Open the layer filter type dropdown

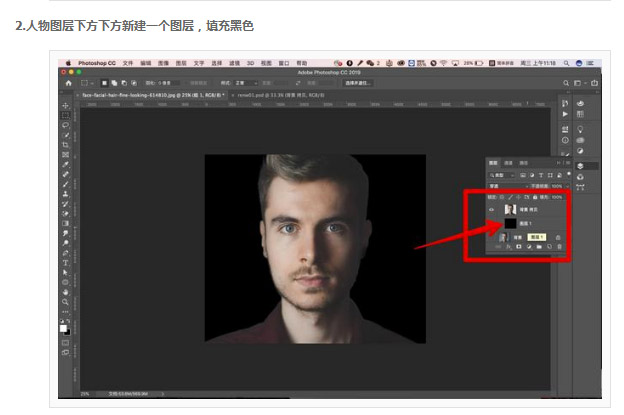[502, 175]
